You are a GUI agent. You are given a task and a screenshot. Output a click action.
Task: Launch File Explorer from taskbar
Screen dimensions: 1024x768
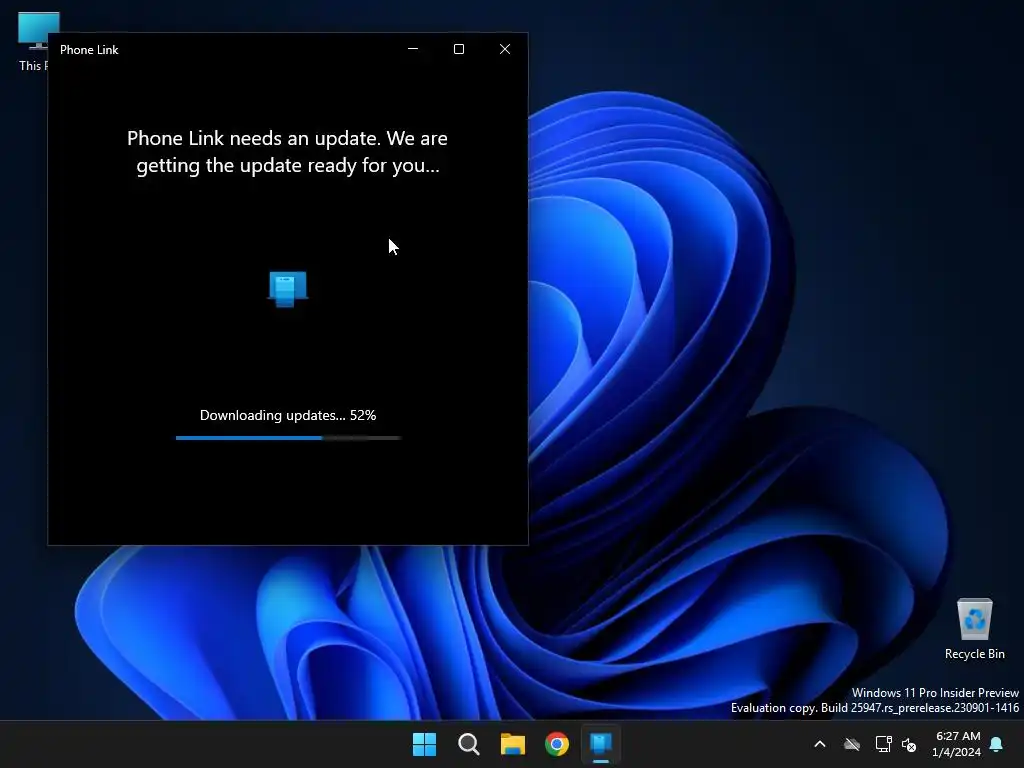coord(513,744)
